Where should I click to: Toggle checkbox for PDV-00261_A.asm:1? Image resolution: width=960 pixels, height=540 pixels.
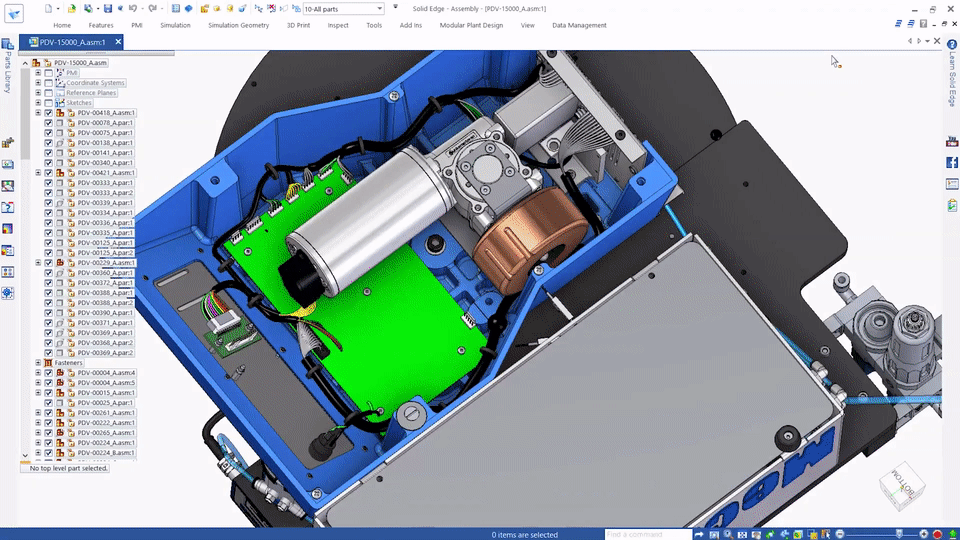pyautogui.click(x=48, y=413)
